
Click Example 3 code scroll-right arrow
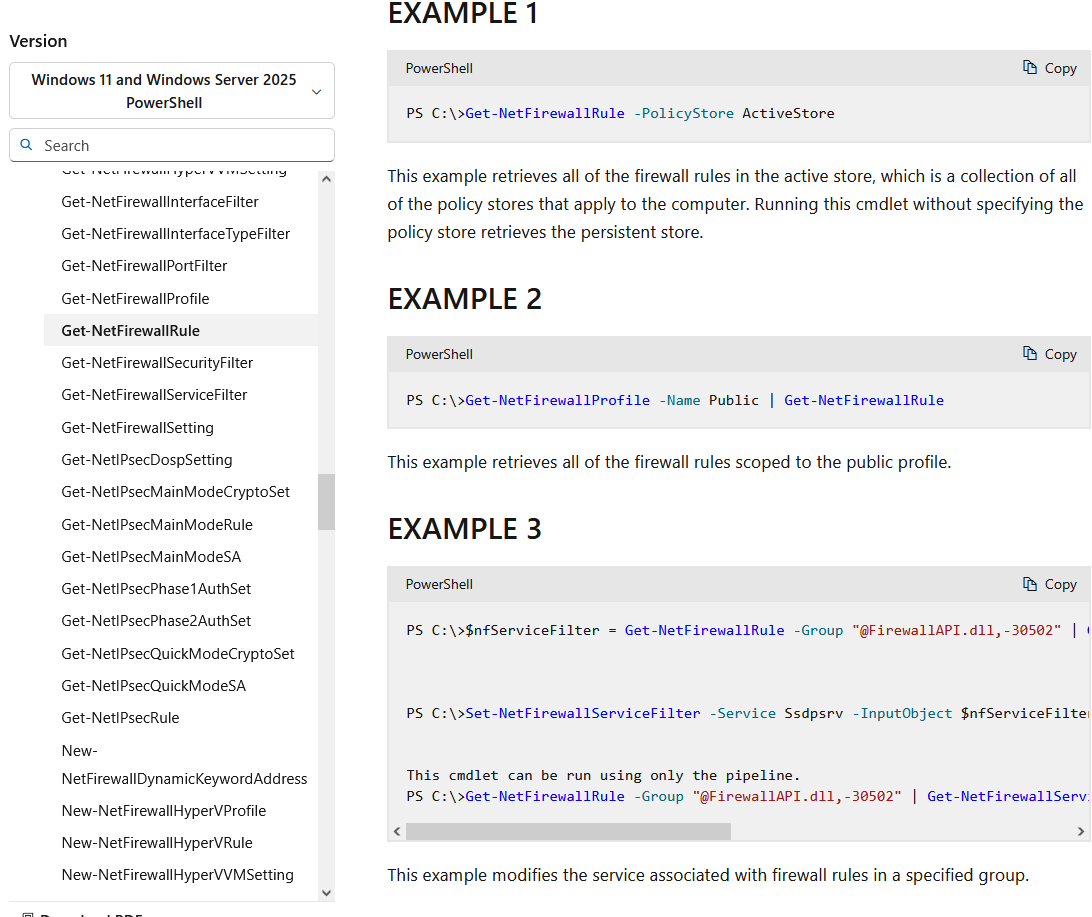(1080, 831)
